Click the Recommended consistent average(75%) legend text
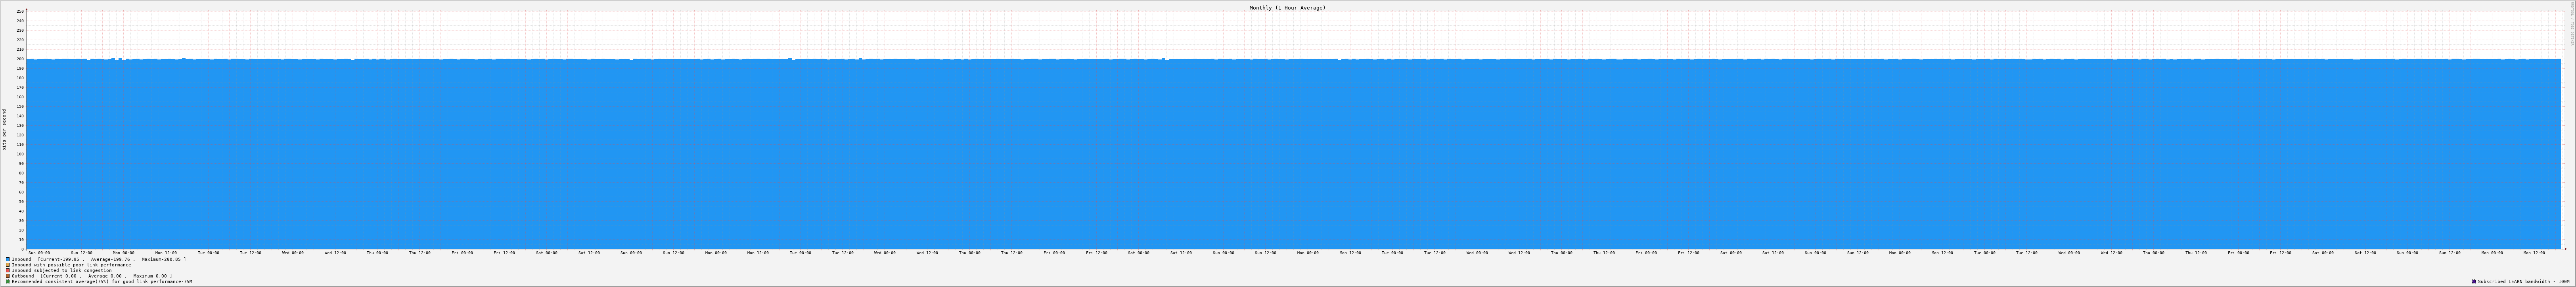Image resolution: width=2576 pixels, height=287 pixels. pos(102,282)
